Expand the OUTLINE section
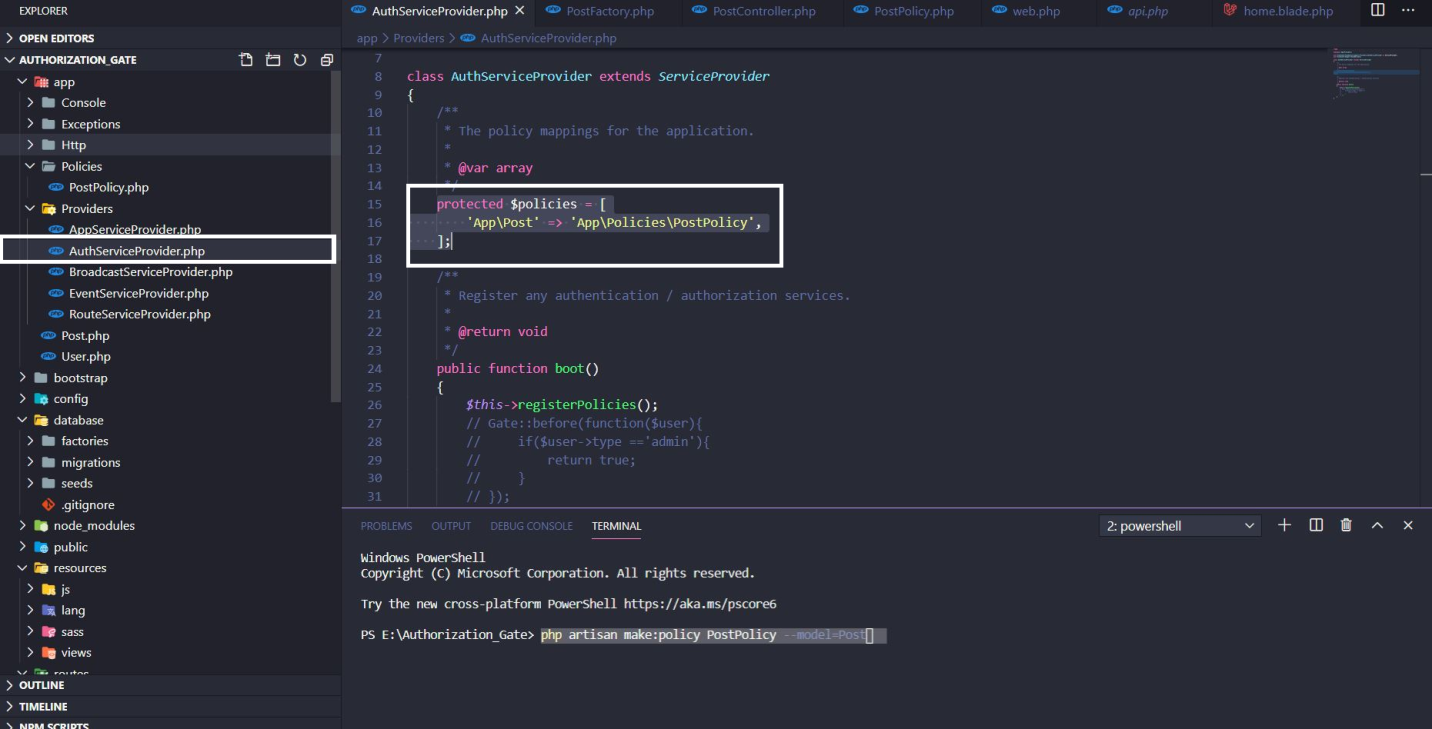Viewport: 1432px width, 729px height. [x=40, y=685]
